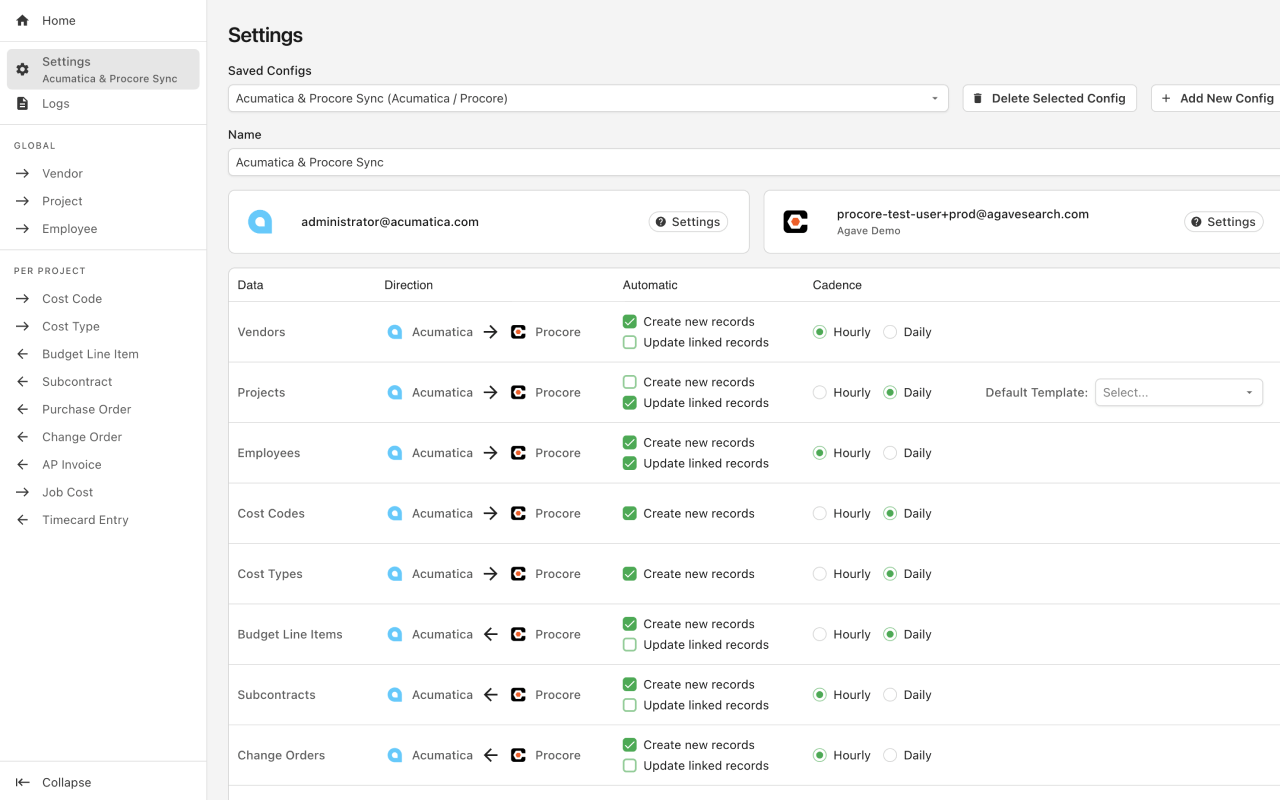This screenshot has width=1280, height=800.
Task: Select Daily cadence for Vendors
Action: click(x=890, y=332)
